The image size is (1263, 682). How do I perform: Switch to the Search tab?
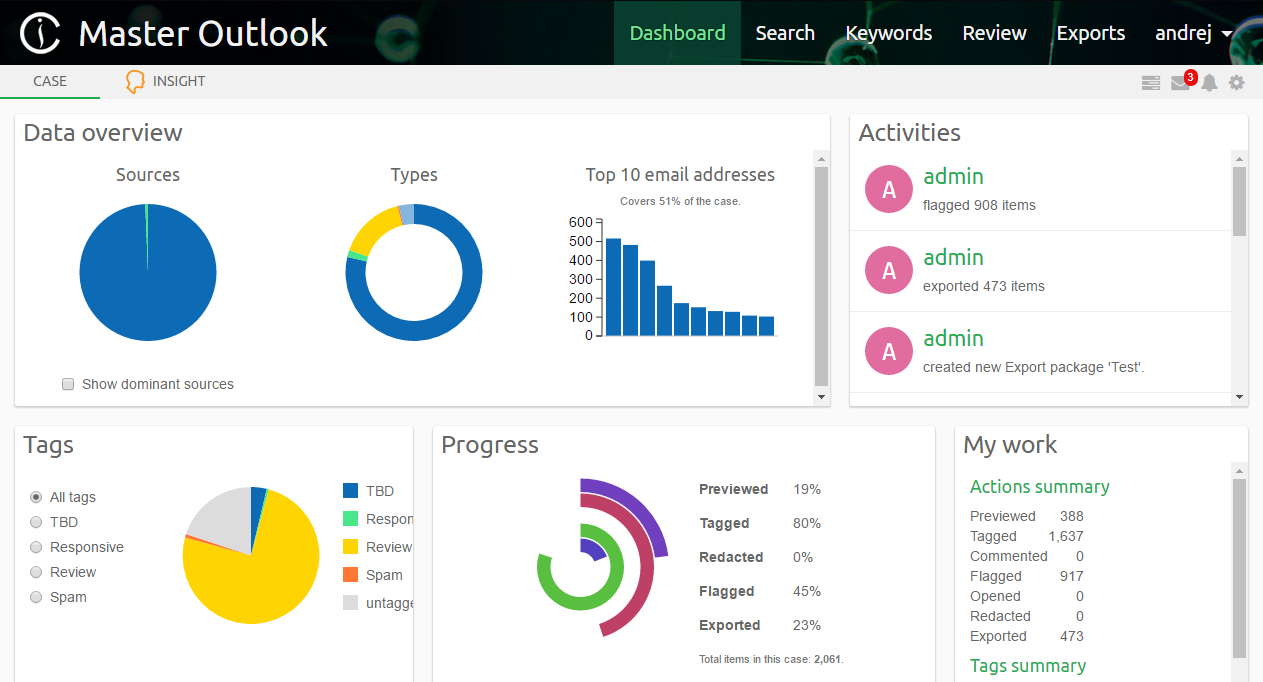point(785,33)
